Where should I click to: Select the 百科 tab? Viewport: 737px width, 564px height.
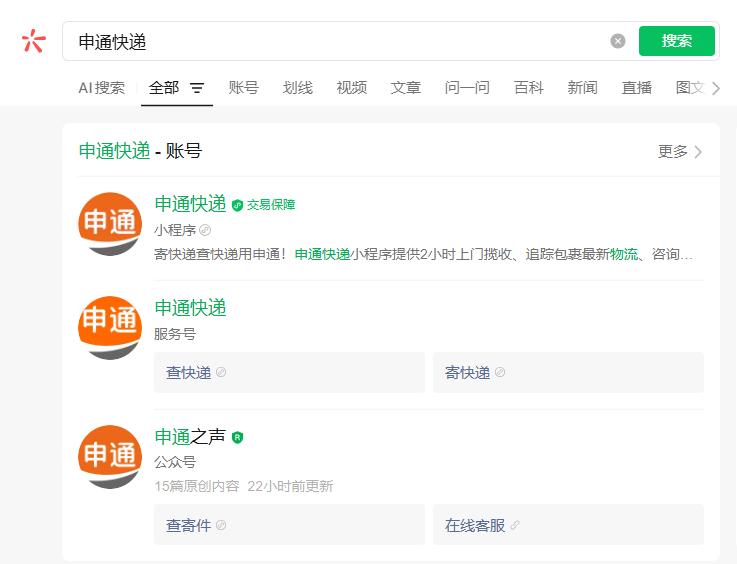tap(528, 88)
